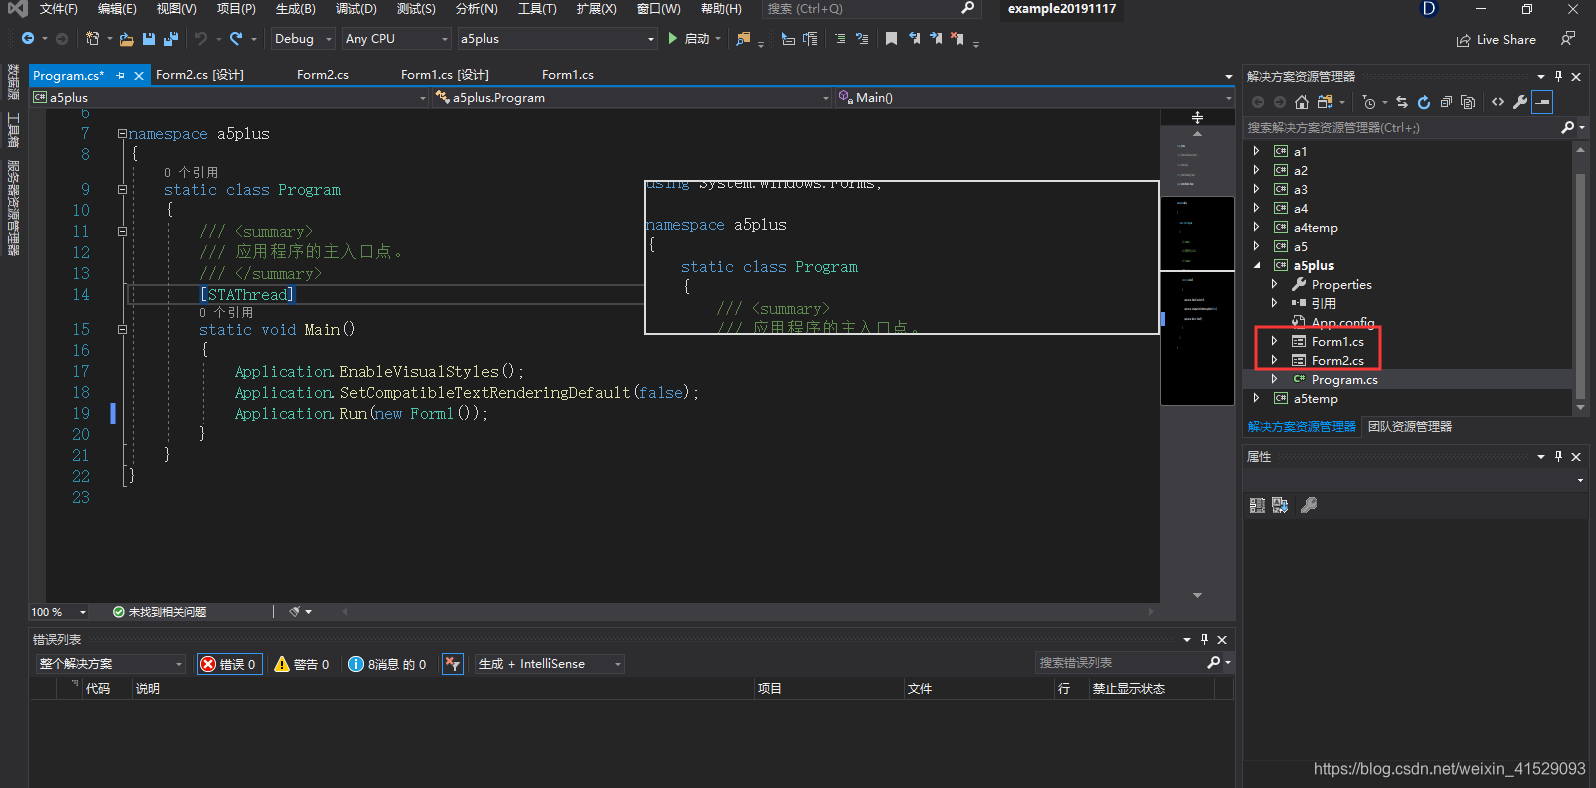Pin the Program.cs tab
This screenshot has width=1596, height=788.
click(x=120, y=76)
